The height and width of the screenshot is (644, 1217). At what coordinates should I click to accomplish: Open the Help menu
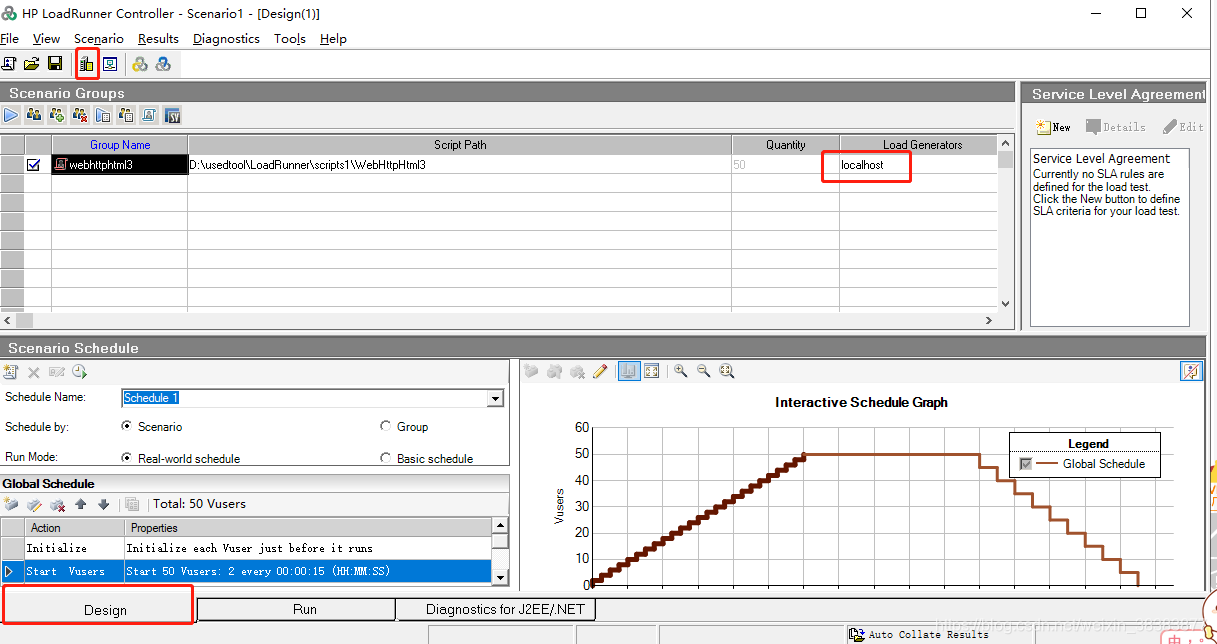(x=333, y=38)
